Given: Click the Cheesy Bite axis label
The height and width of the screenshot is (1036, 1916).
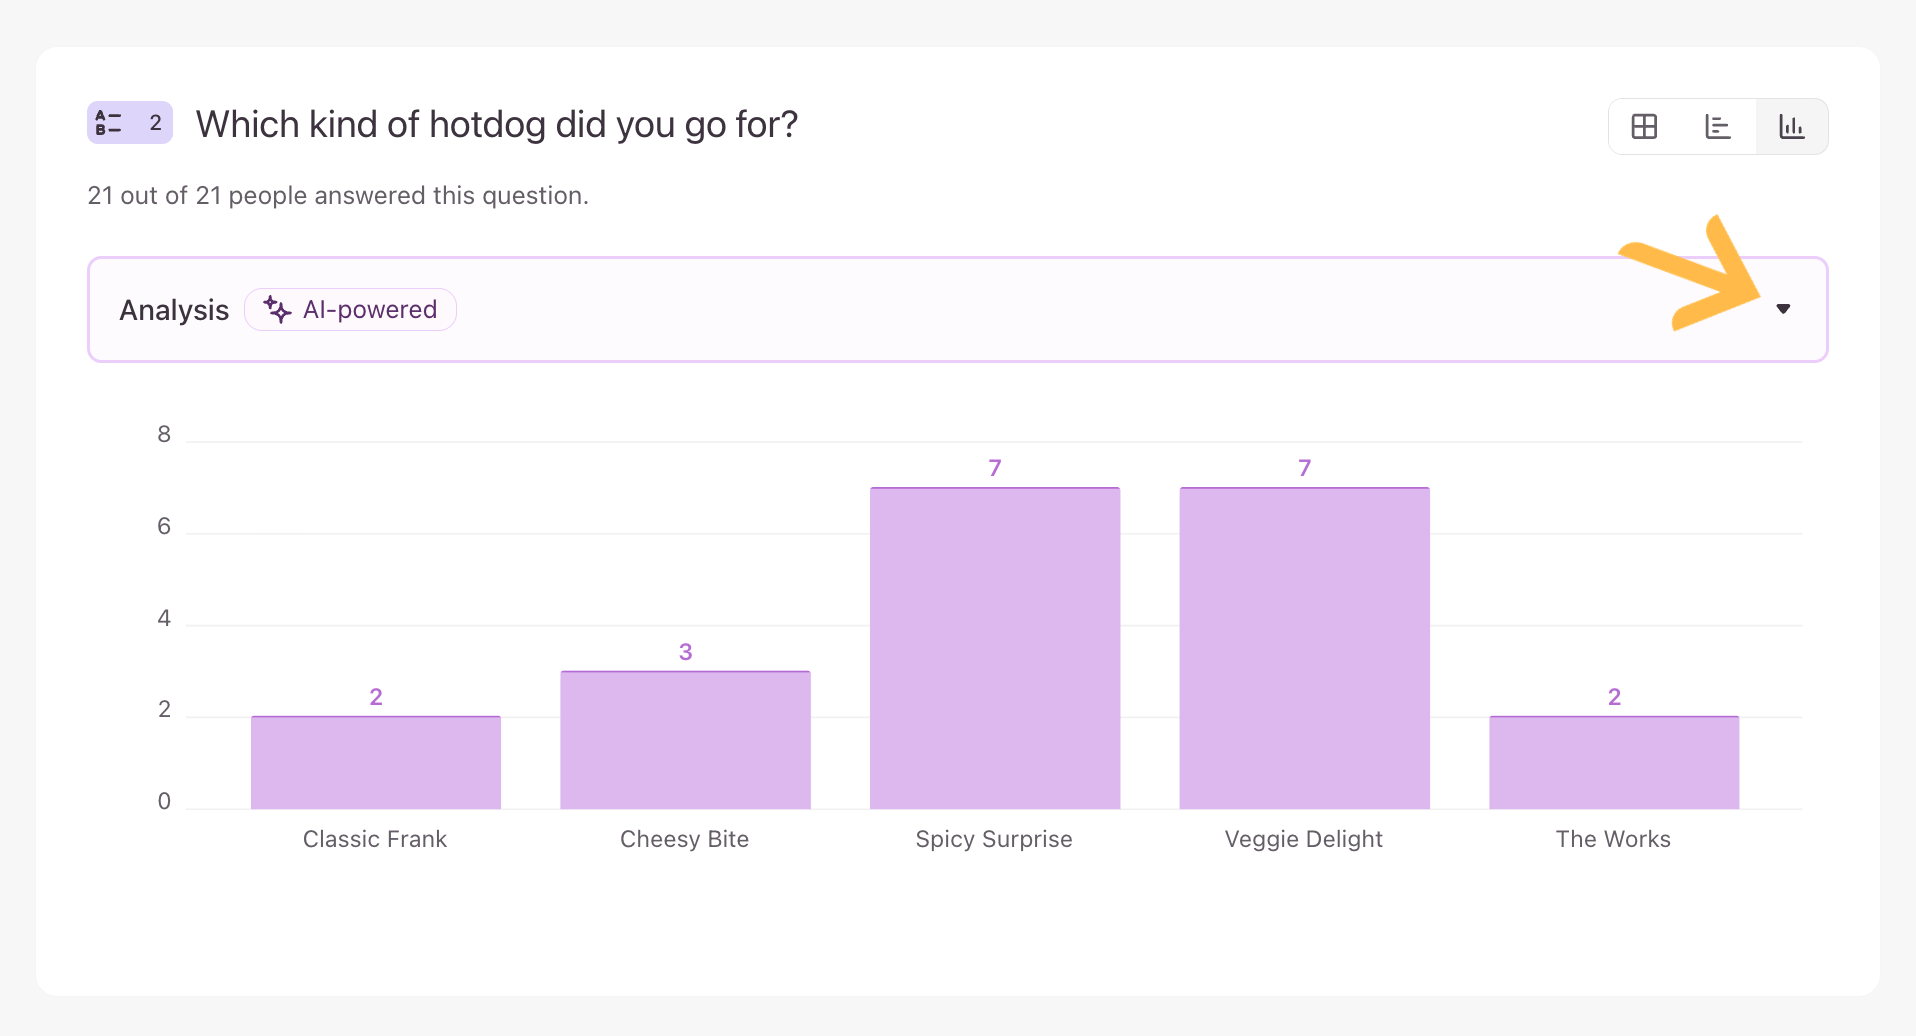Looking at the screenshot, I should tap(685, 839).
